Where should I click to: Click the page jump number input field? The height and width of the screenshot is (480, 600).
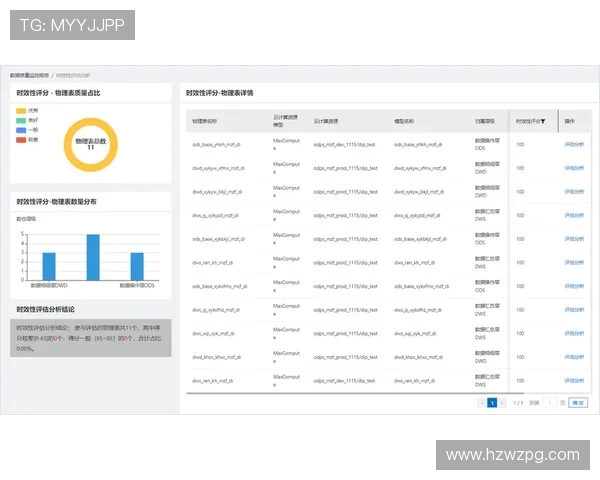[x=549, y=403]
